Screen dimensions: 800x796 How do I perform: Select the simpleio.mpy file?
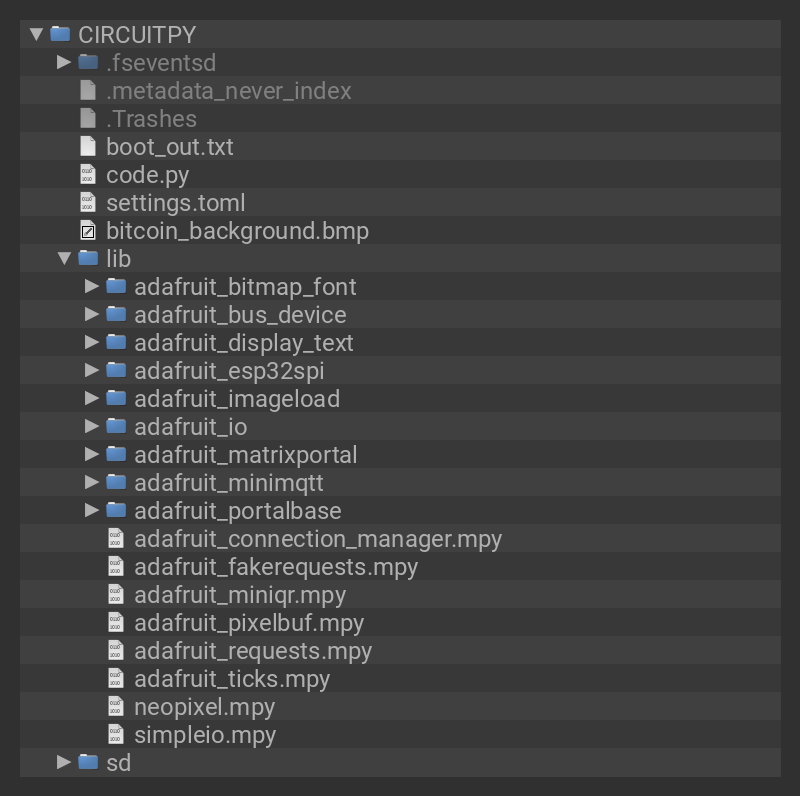coord(205,734)
